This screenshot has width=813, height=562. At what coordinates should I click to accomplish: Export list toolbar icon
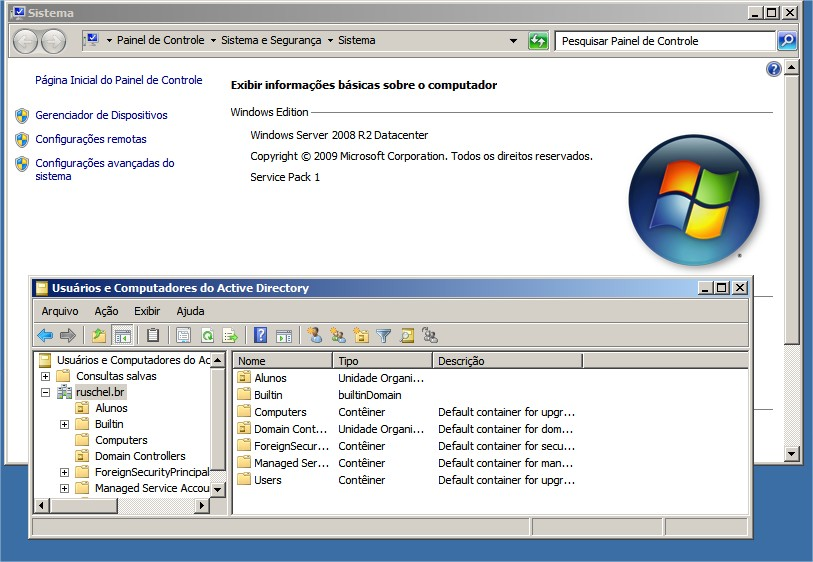coord(230,336)
